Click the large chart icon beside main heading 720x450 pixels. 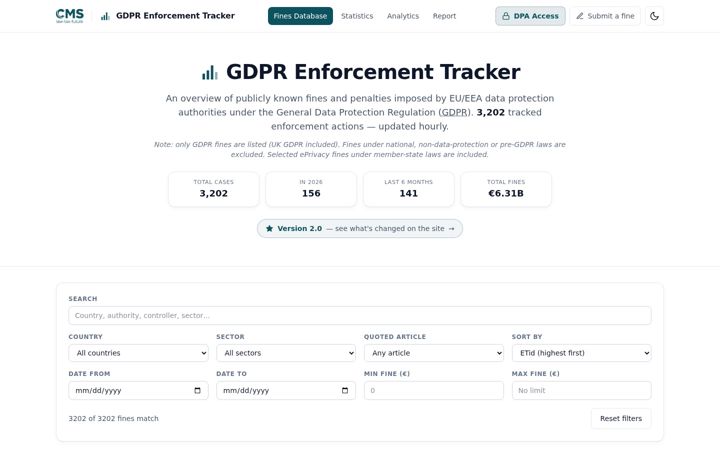point(210,72)
